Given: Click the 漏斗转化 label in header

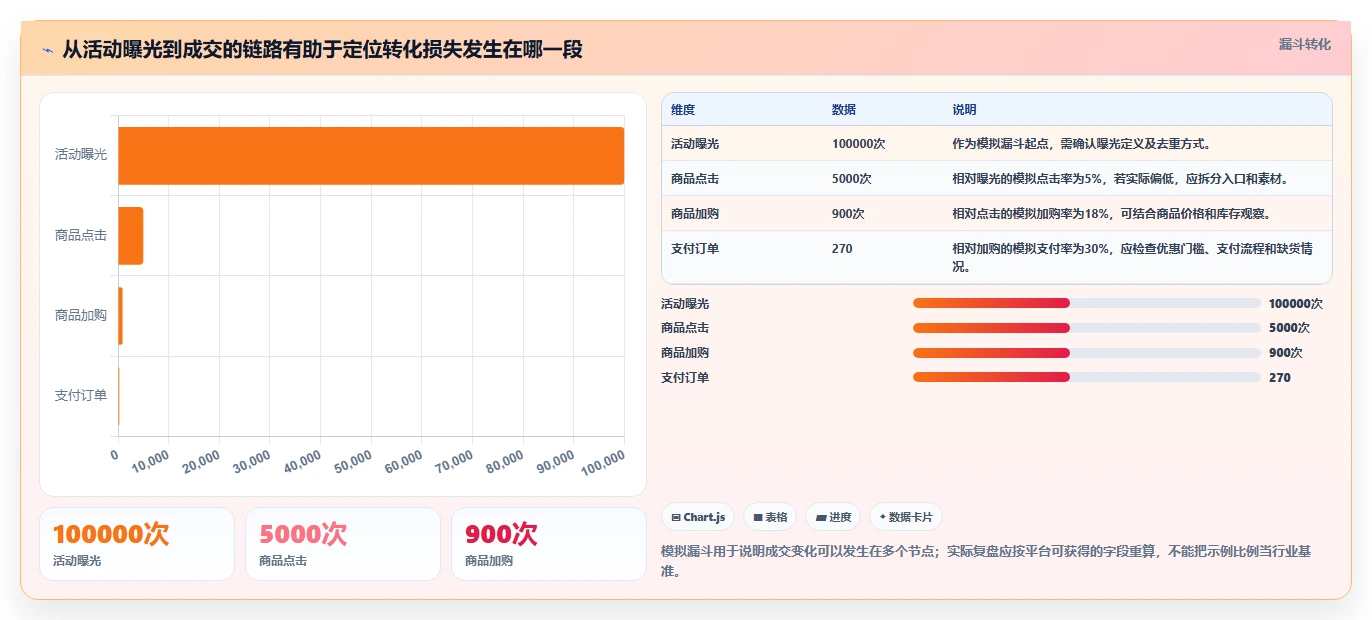Looking at the screenshot, I should pyautogui.click(x=1305, y=45).
